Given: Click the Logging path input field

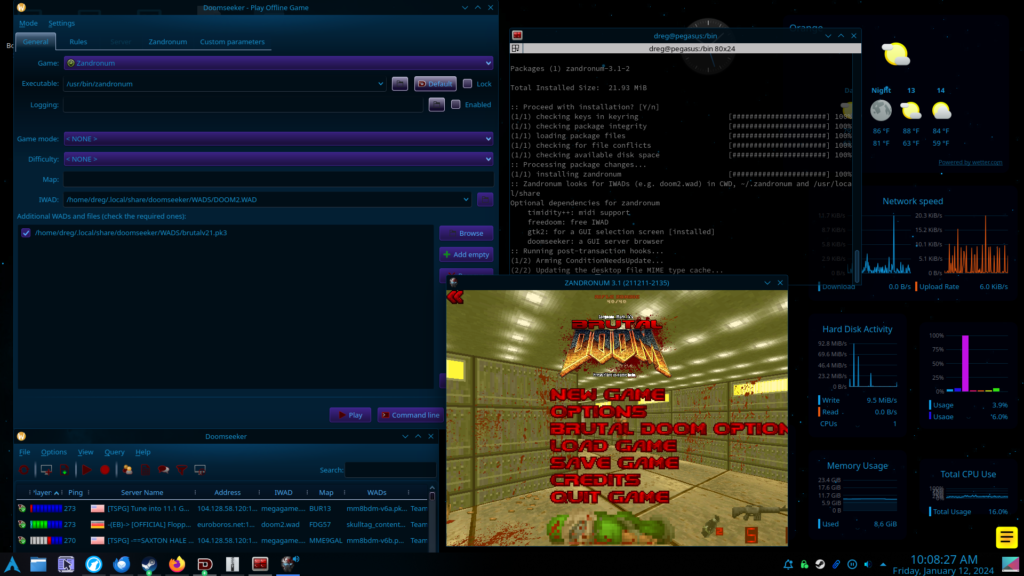Looking at the screenshot, I should tap(243, 104).
